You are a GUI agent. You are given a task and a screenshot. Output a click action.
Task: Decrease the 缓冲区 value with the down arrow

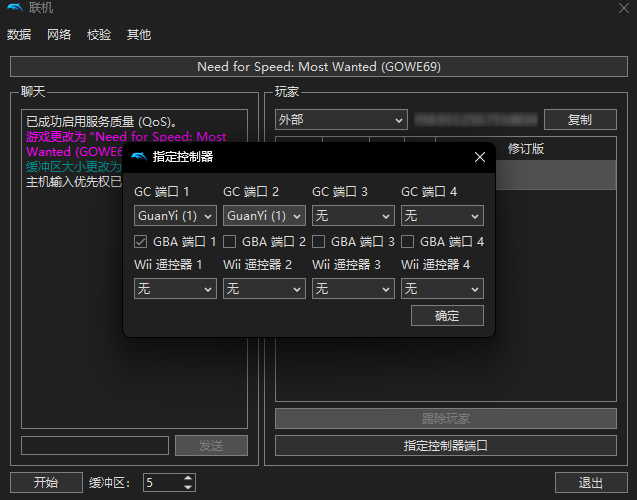188,487
